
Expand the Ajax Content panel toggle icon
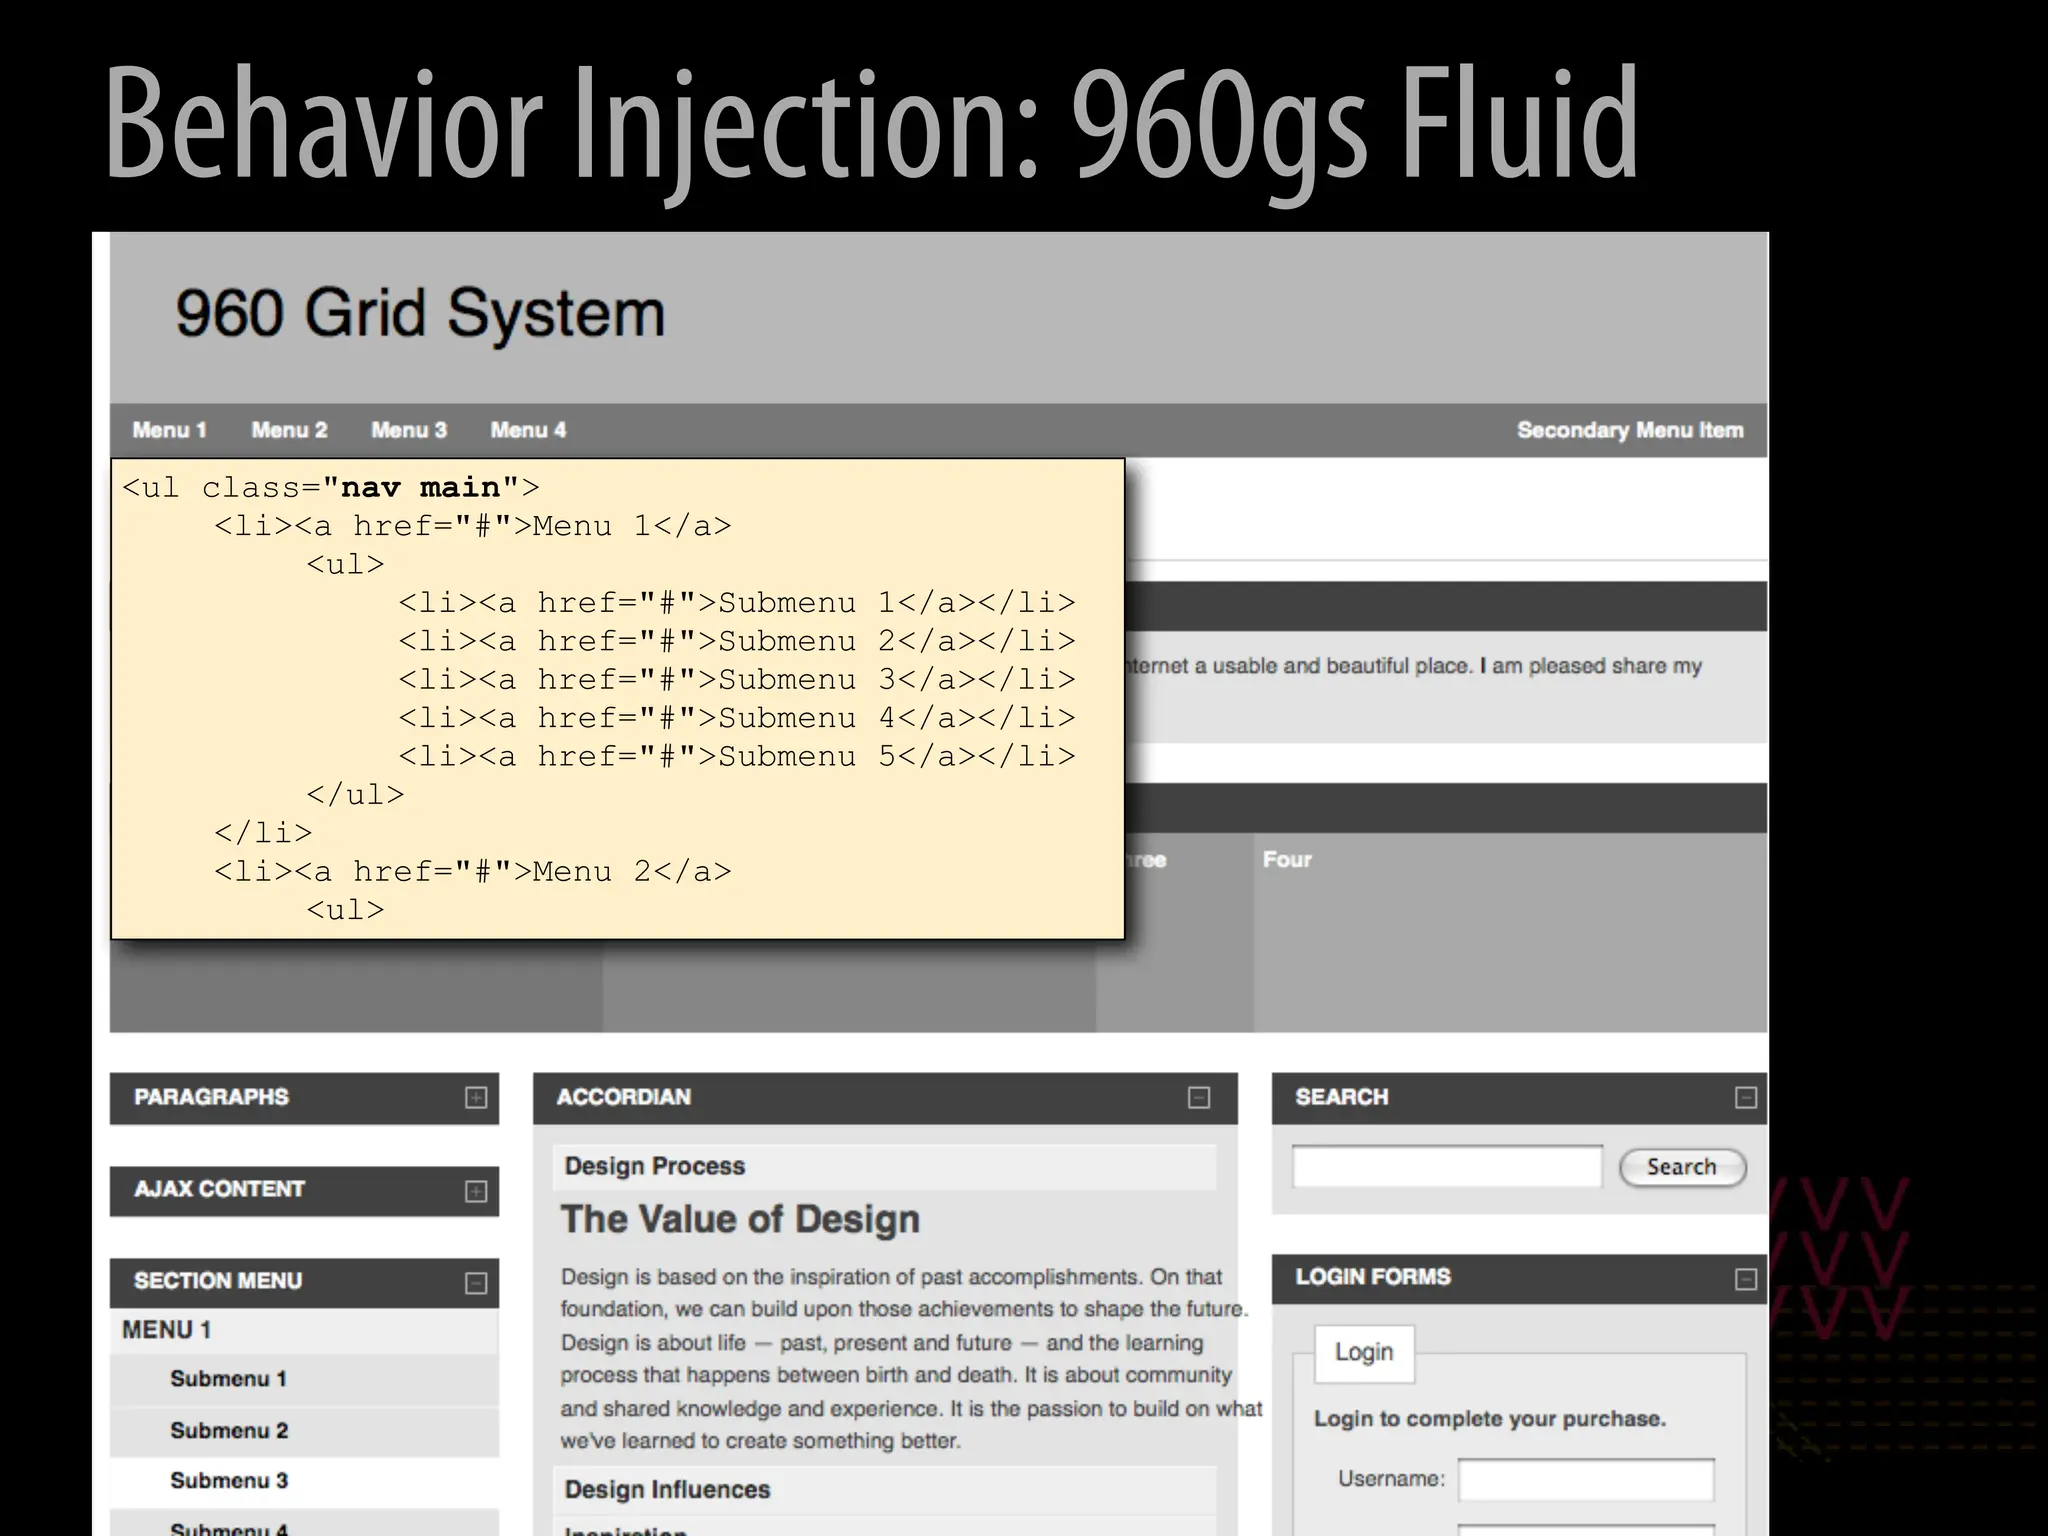(x=476, y=1191)
